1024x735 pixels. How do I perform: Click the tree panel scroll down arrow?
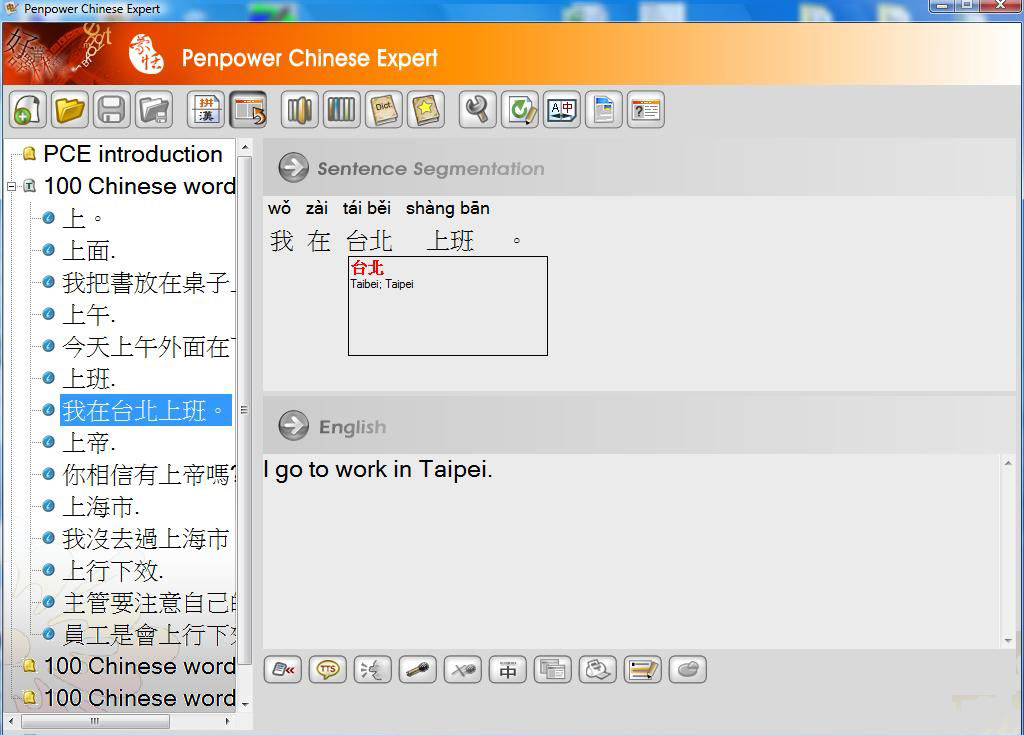tap(245, 704)
